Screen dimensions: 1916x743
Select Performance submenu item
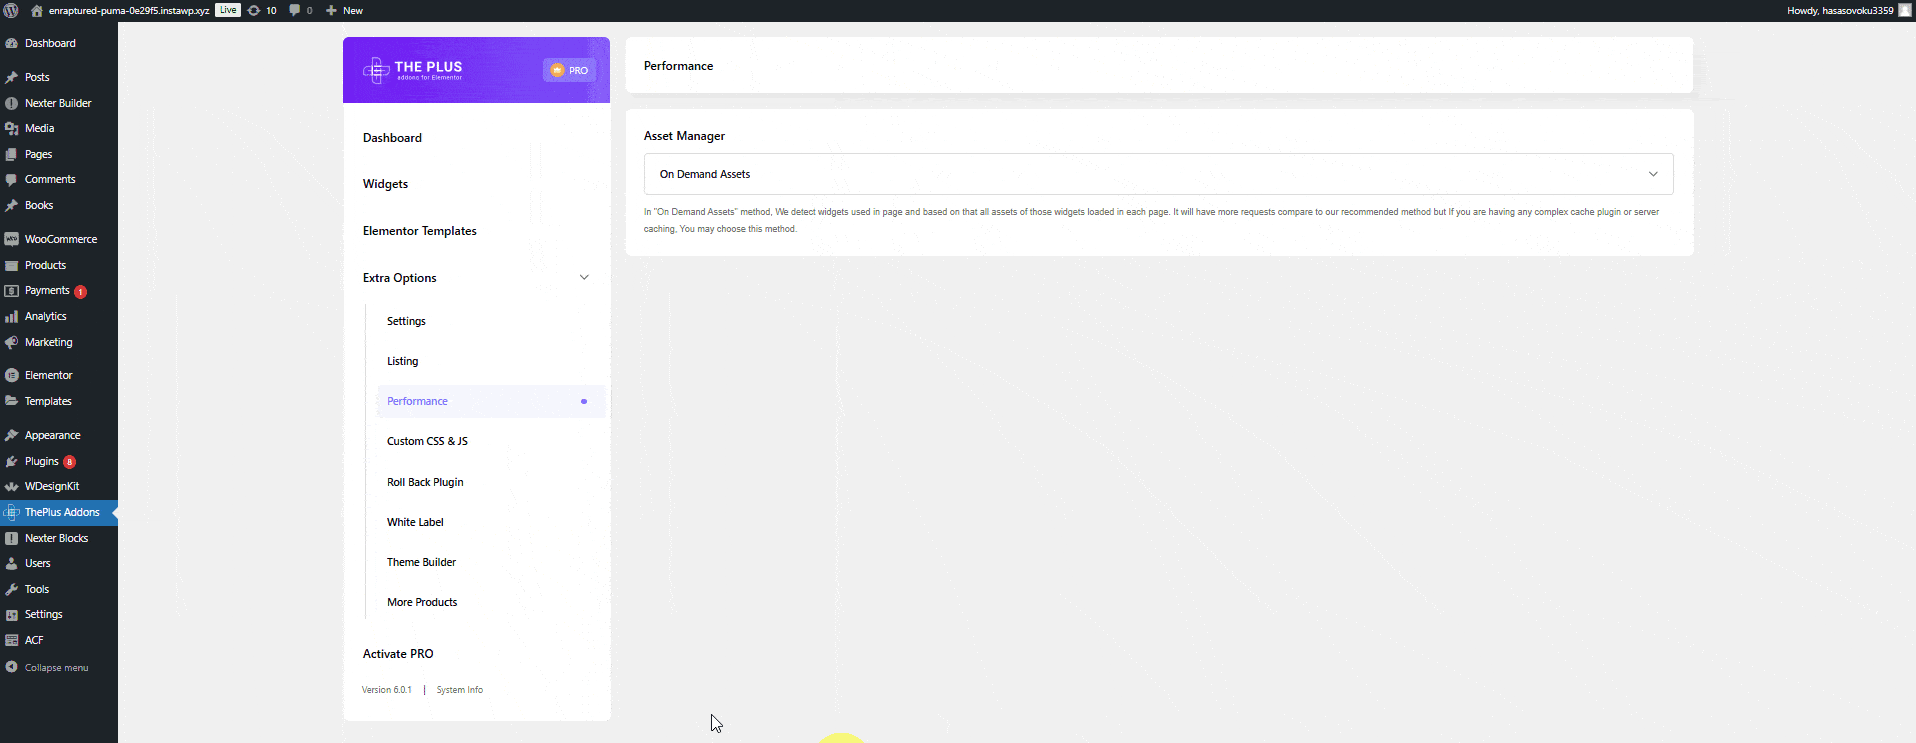(x=491, y=401)
